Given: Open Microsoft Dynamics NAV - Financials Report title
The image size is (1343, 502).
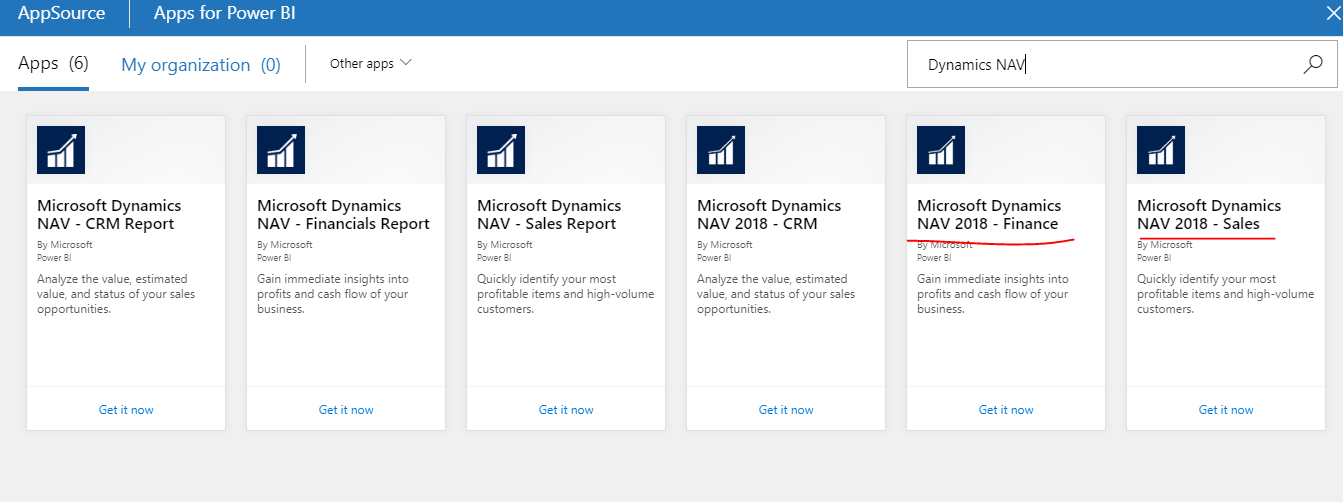Looking at the screenshot, I should [x=343, y=215].
